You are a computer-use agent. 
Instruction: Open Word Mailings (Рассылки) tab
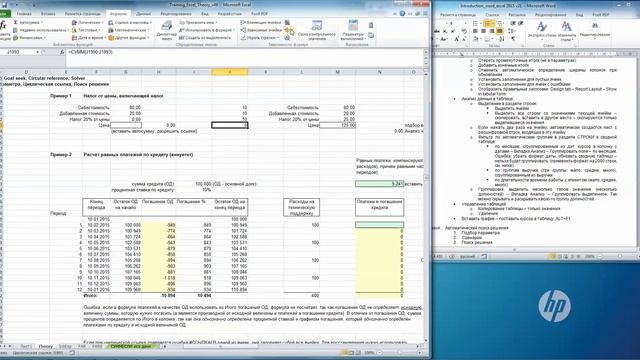pos(516,15)
